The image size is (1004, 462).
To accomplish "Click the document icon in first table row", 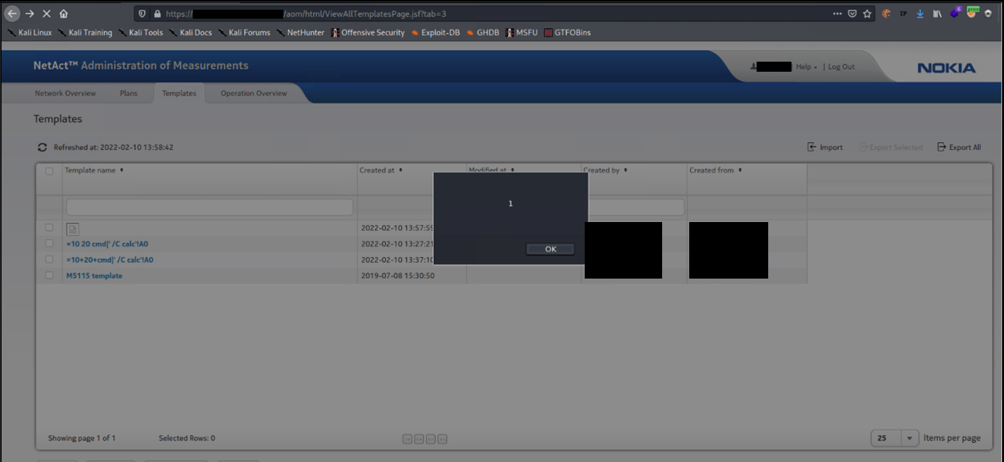I will [x=72, y=228].
